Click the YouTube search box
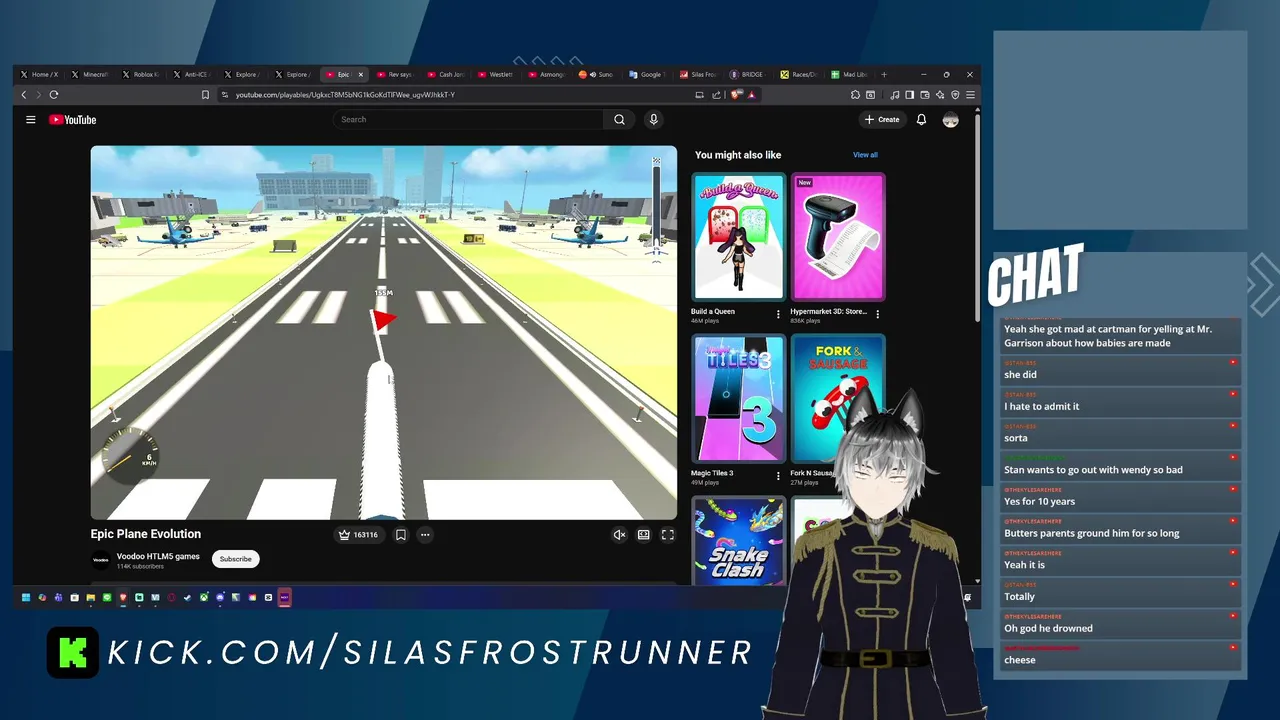The height and width of the screenshot is (720, 1280). click(x=468, y=119)
